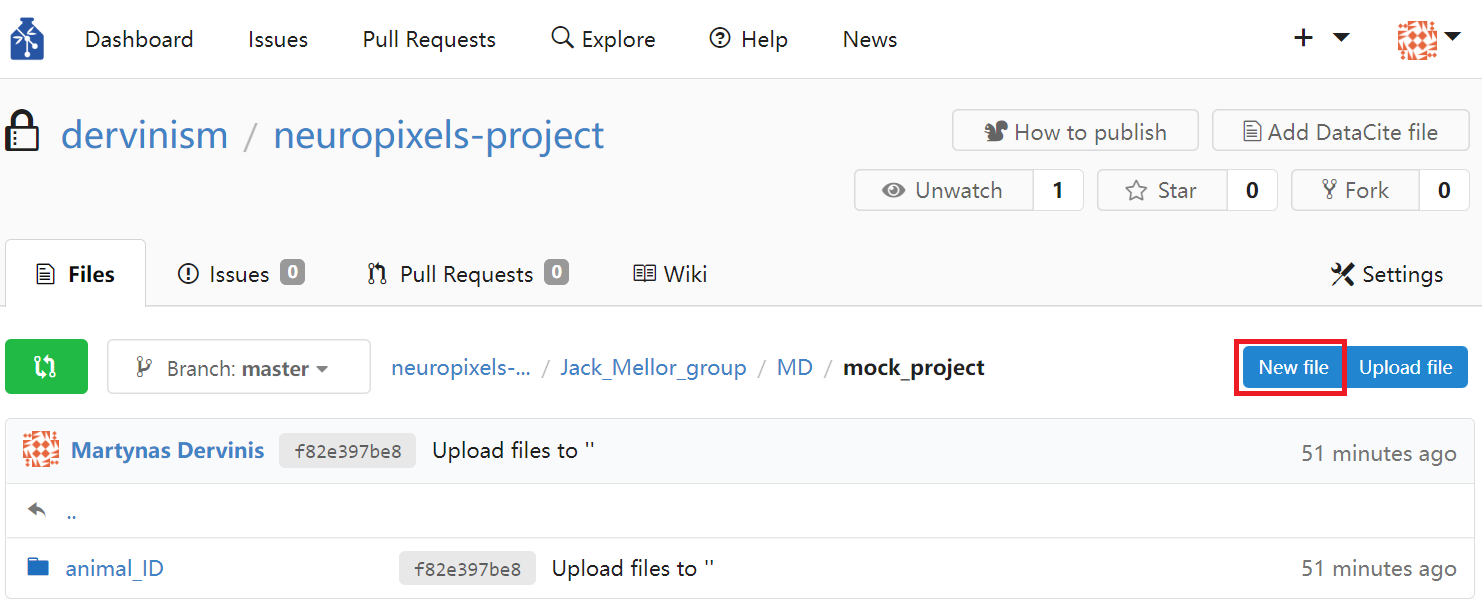Expand the Branch: master selector
Image resolution: width=1482 pixels, height=606 pixels.
pos(238,367)
